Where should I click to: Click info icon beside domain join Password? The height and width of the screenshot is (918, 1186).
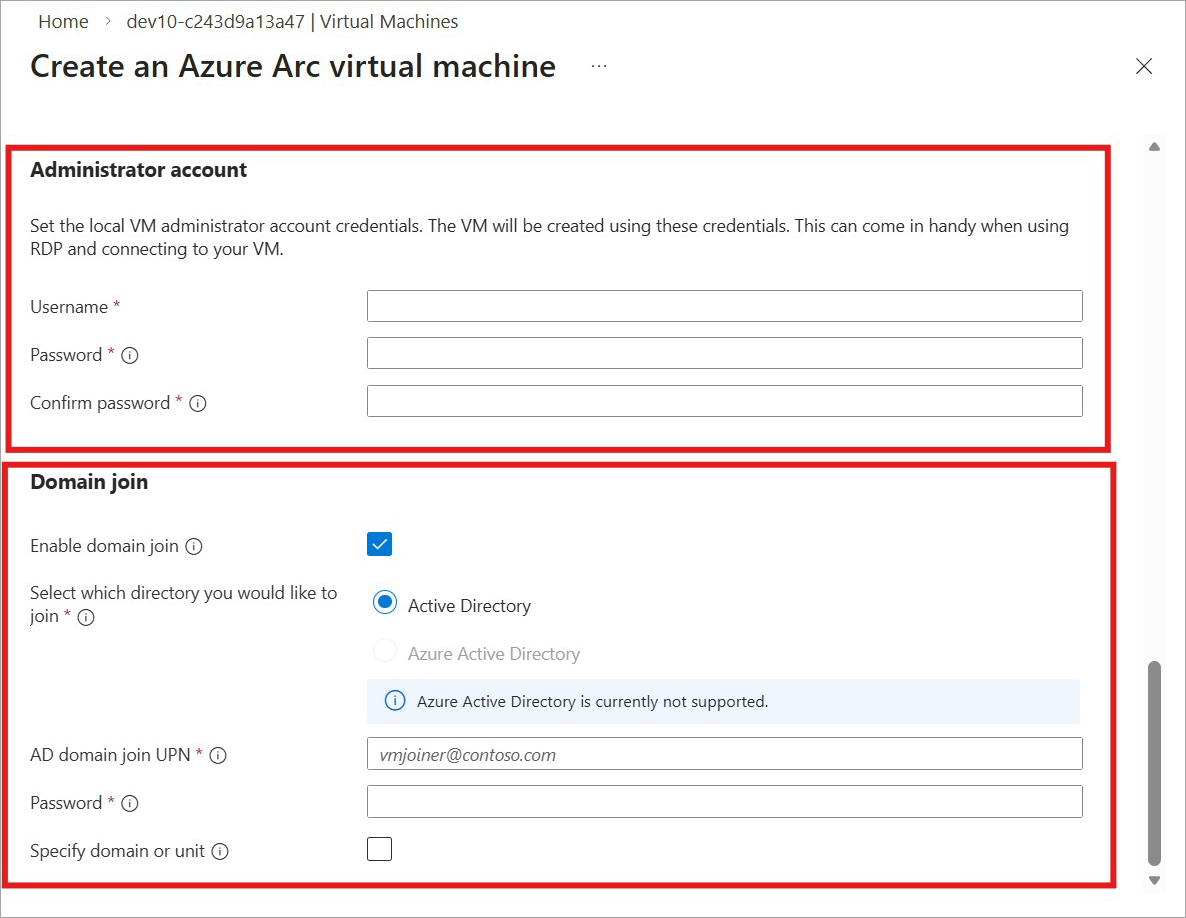pos(130,803)
